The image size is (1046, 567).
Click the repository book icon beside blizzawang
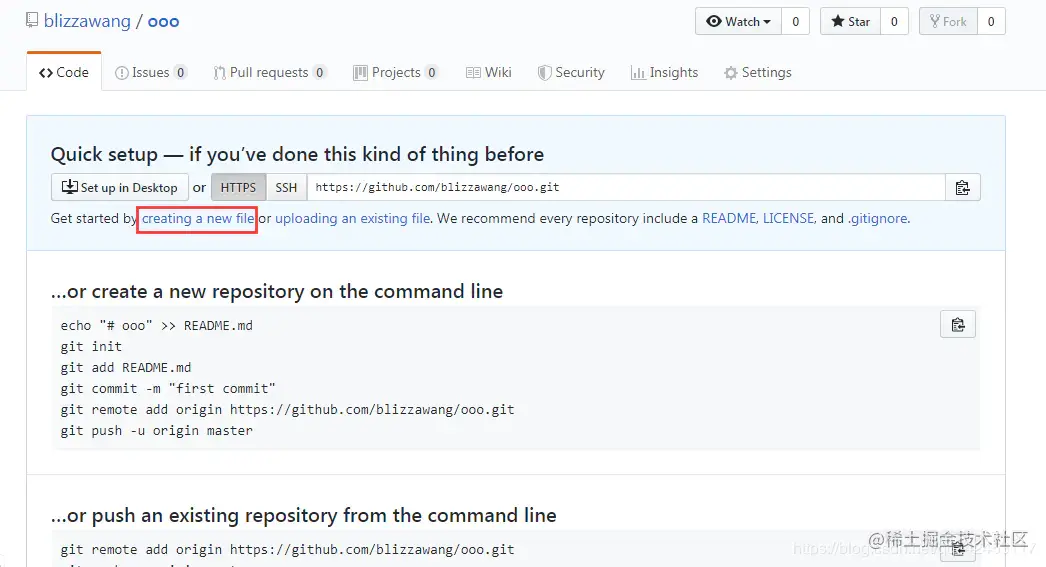[x=32, y=21]
